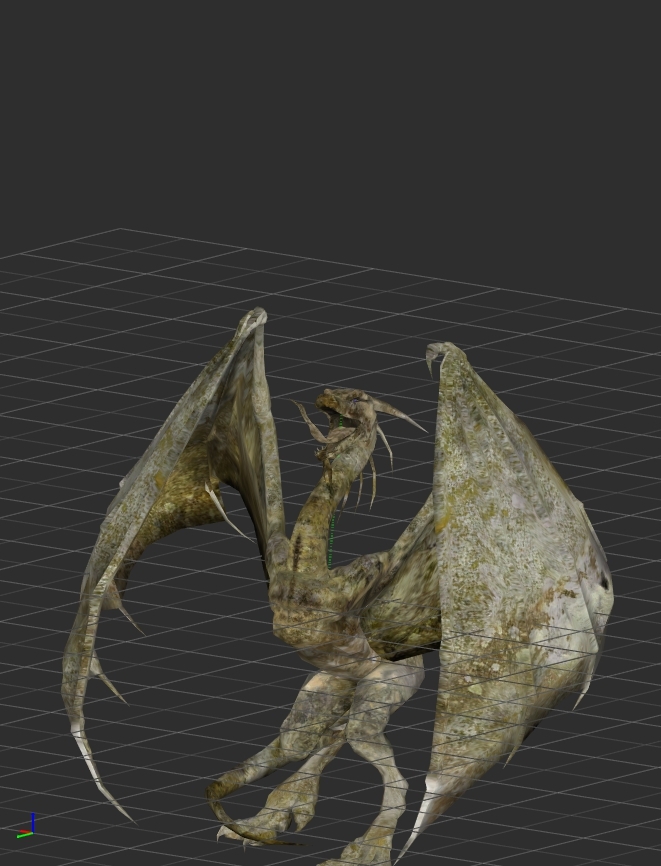
Task: Click empty dark background above the grid
Action: pos(330,100)
